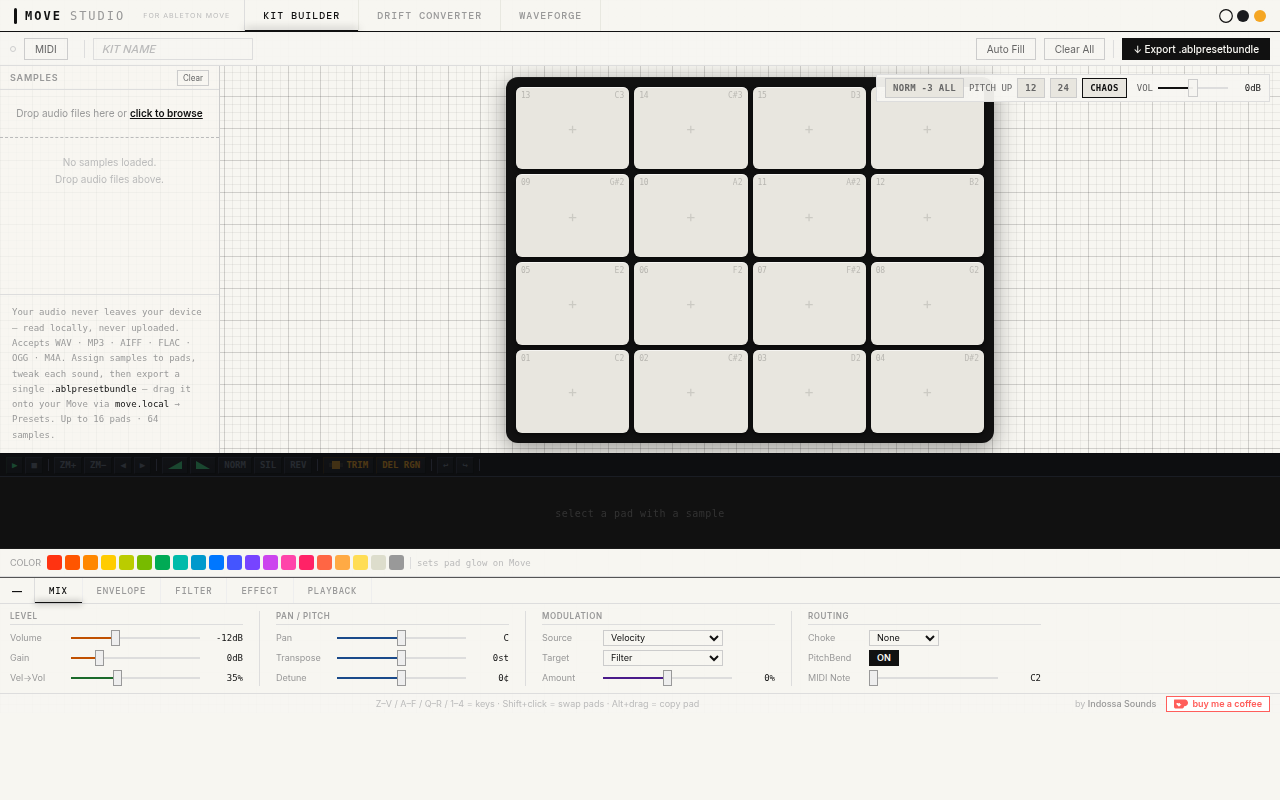Click the ZM- zoom out button

click(x=98, y=465)
